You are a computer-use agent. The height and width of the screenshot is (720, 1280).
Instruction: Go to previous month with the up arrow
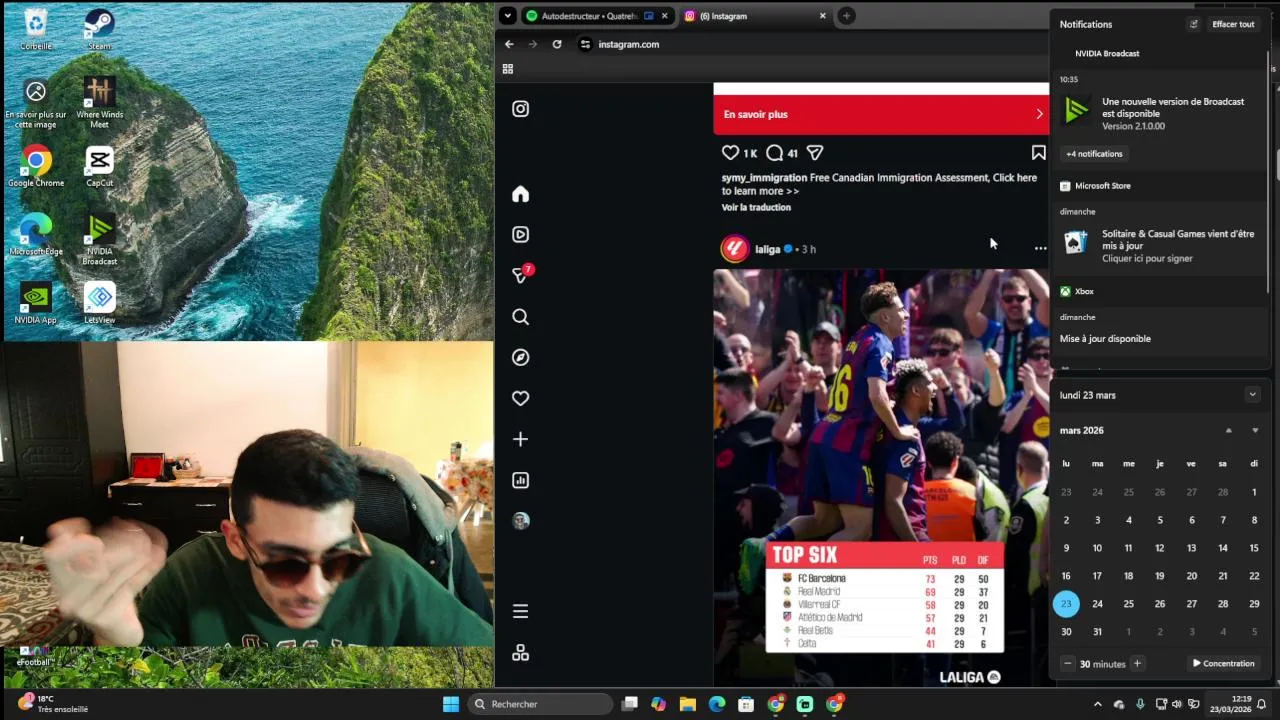(1229, 430)
